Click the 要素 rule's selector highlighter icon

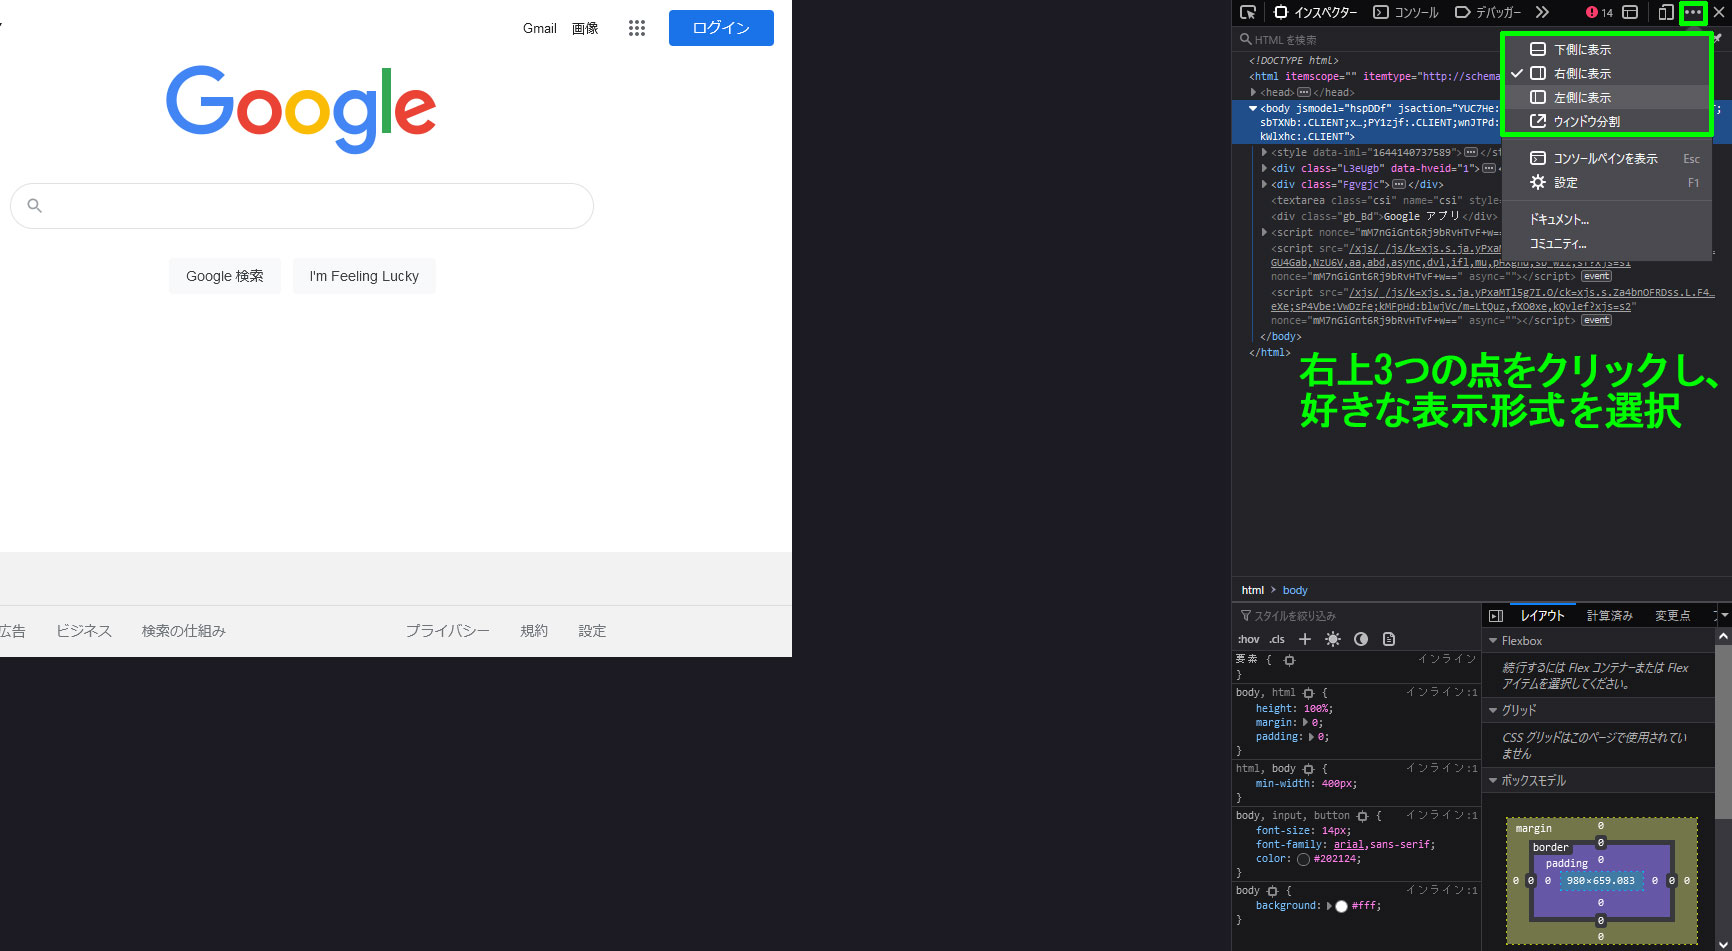point(1289,660)
